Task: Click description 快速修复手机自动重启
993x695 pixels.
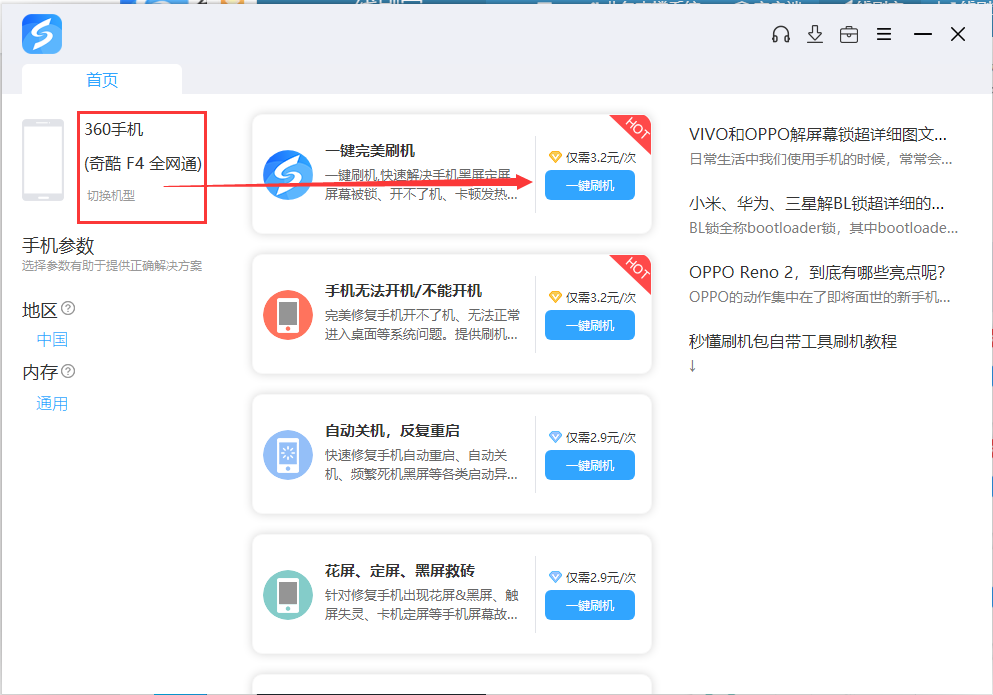Action: coord(422,464)
